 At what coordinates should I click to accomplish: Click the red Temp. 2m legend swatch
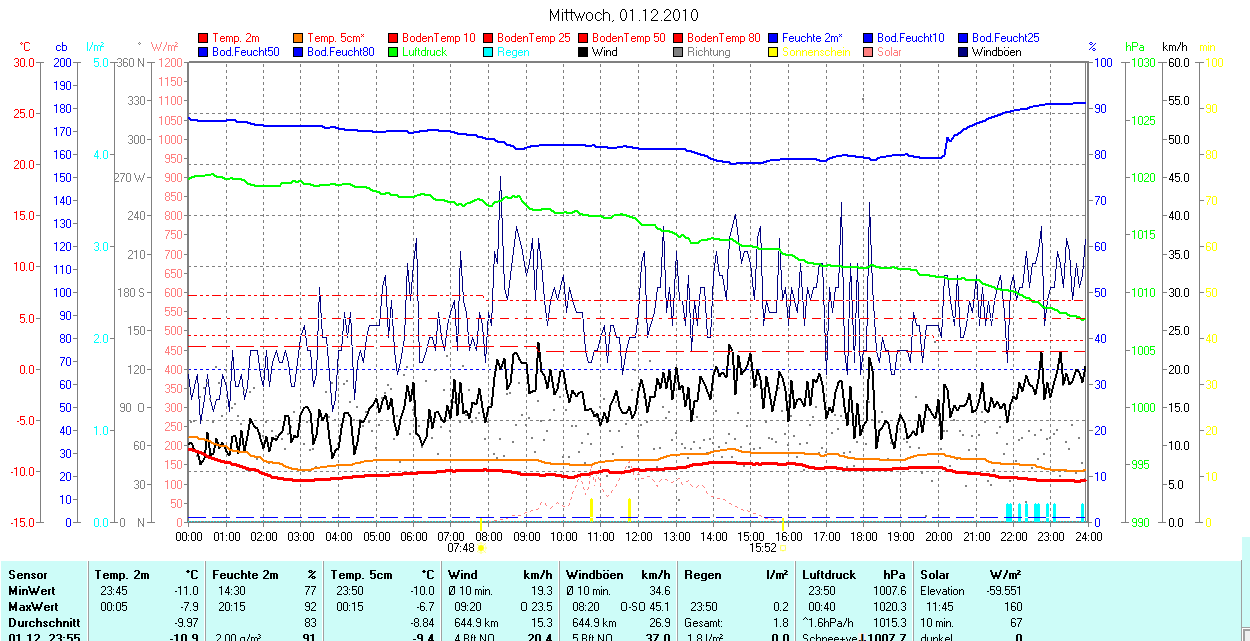click(204, 38)
